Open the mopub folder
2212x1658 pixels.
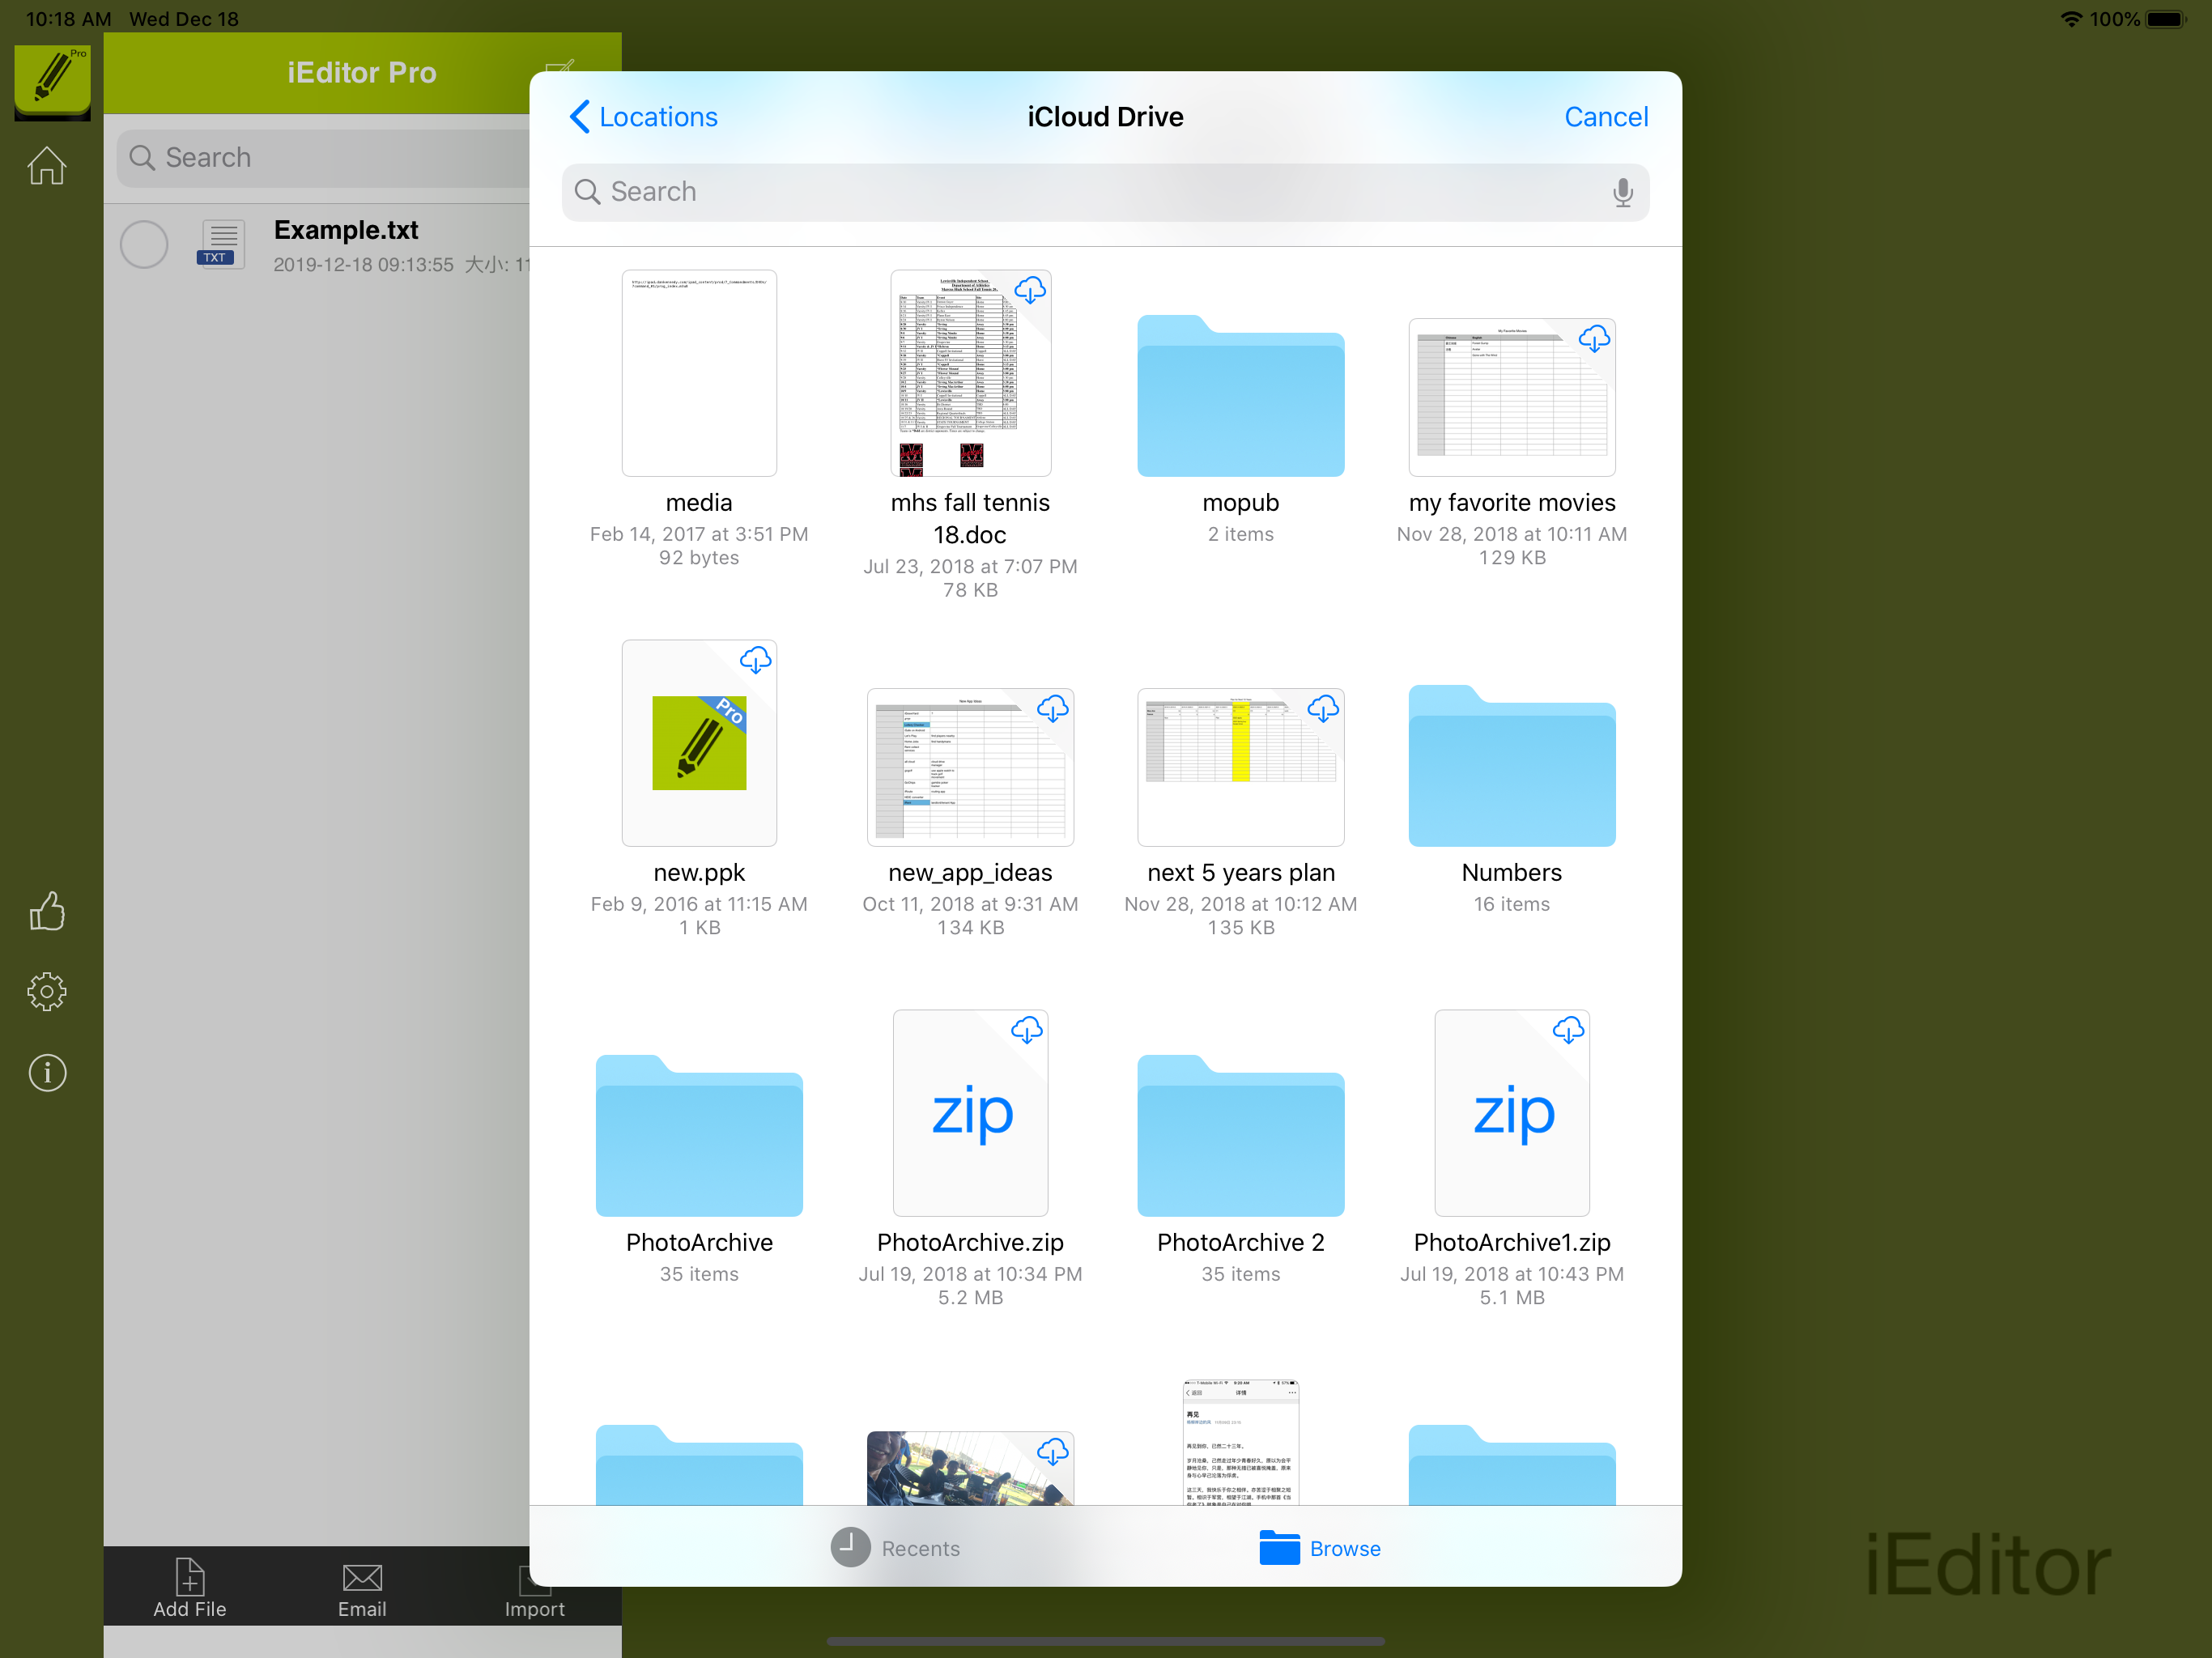click(1240, 396)
